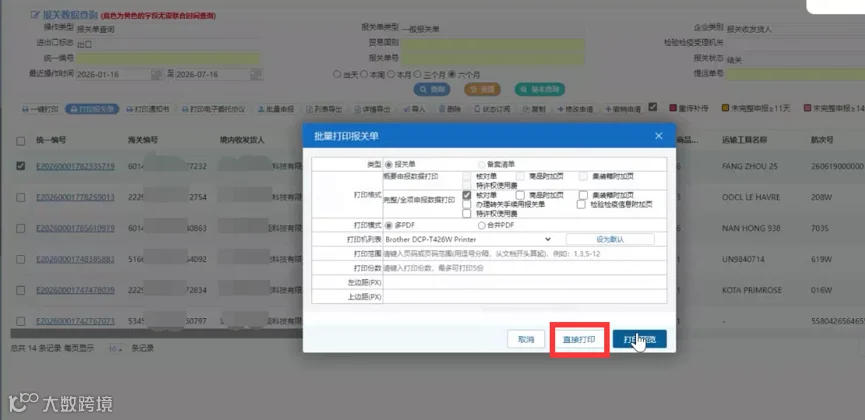The height and width of the screenshot is (420, 865).
Task: Click the 直接打印 button
Action: (579, 339)
